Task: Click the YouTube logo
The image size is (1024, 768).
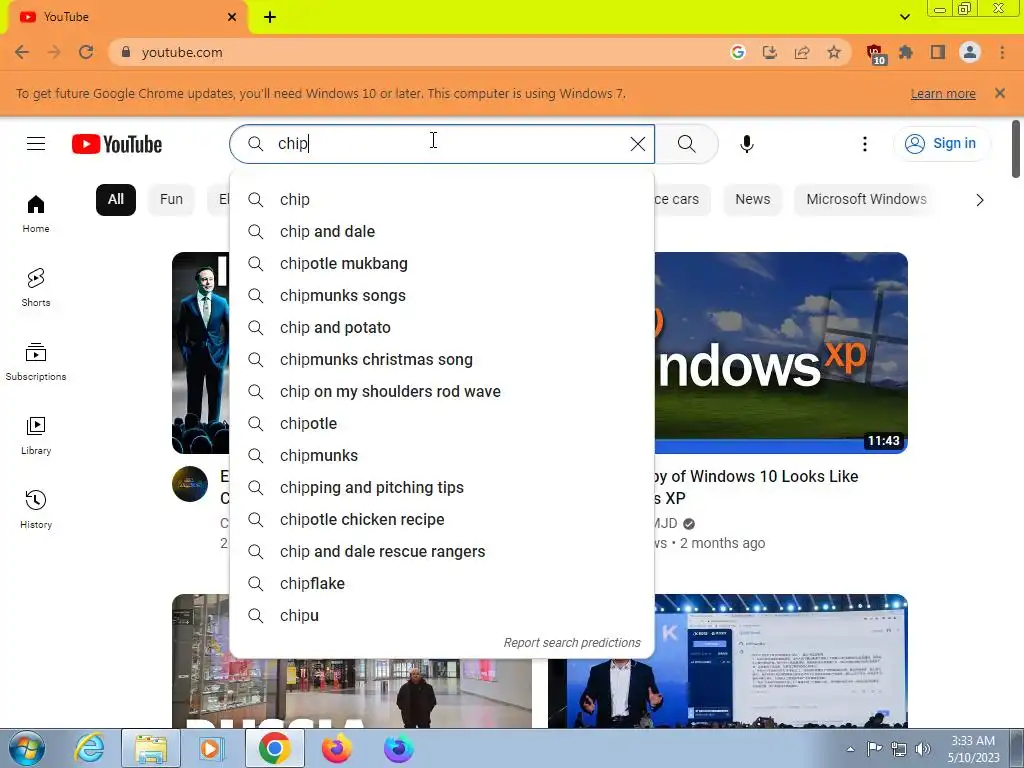Action: [x=117, y=144]
